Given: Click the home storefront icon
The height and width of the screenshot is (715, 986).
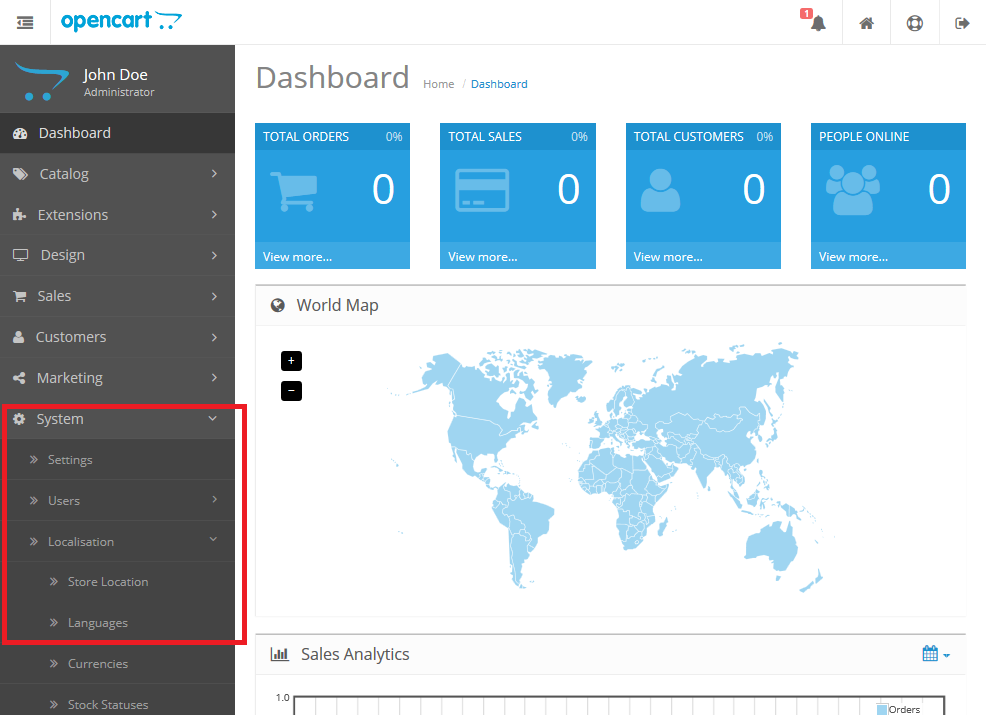Looking at the screenshot, I should 867,23.
